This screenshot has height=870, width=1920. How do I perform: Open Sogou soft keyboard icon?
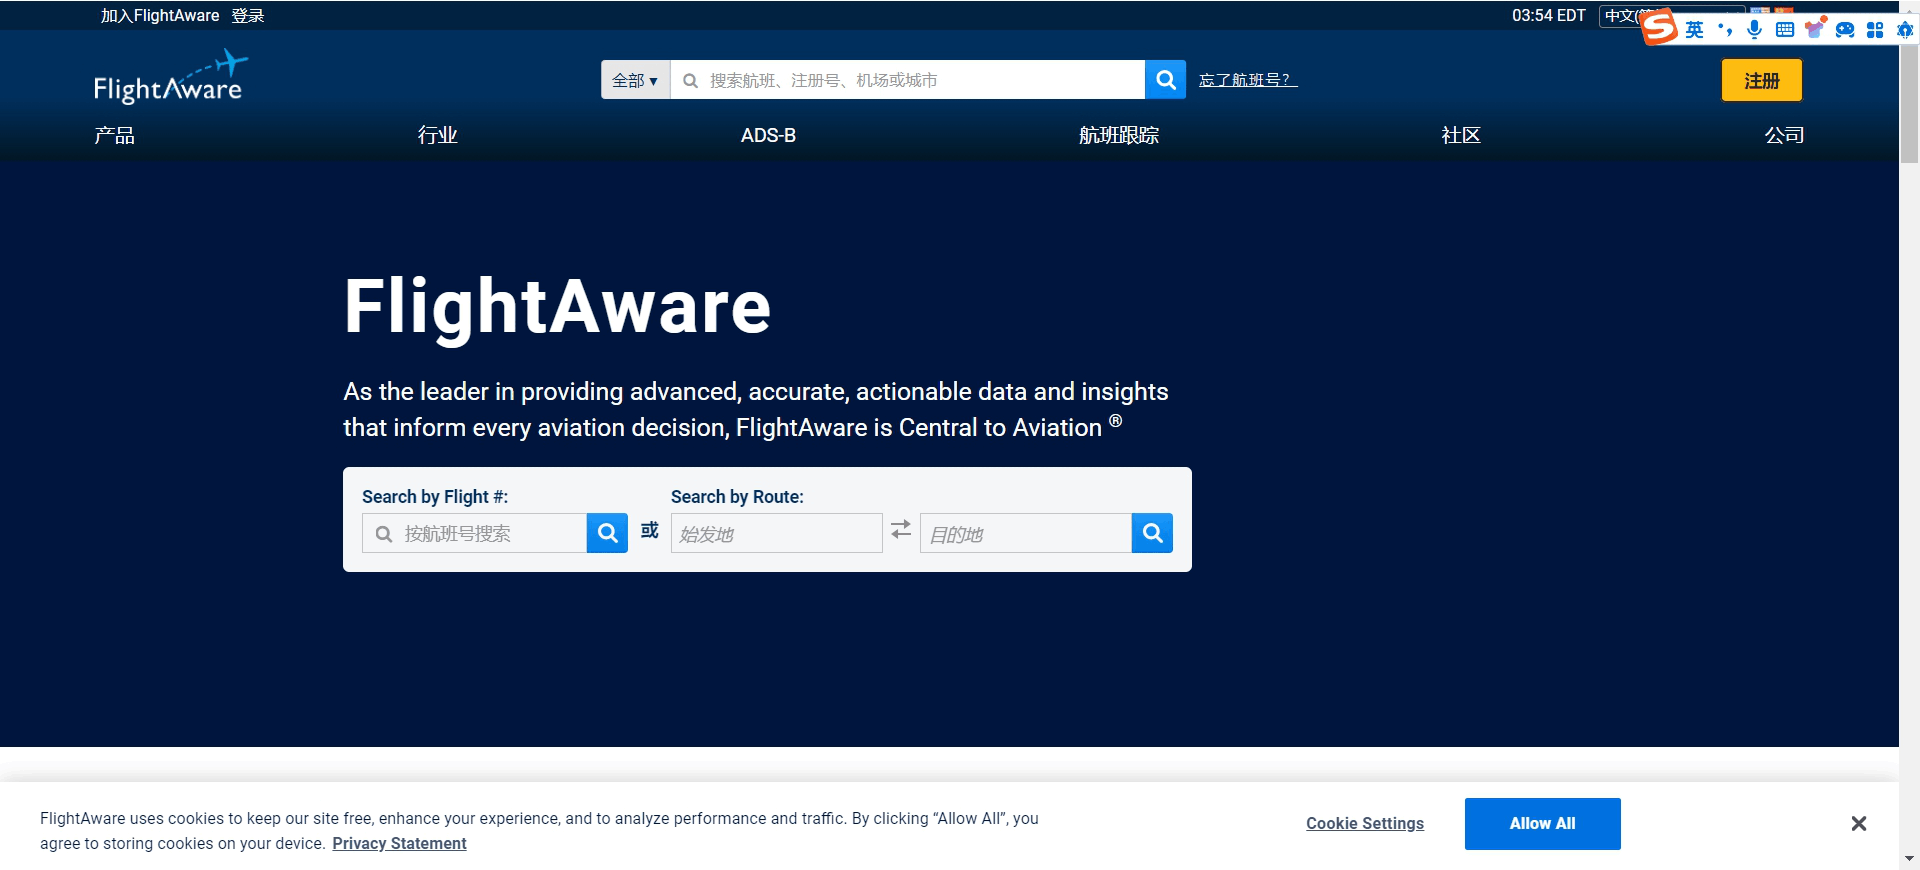(x=1784, y=29)
